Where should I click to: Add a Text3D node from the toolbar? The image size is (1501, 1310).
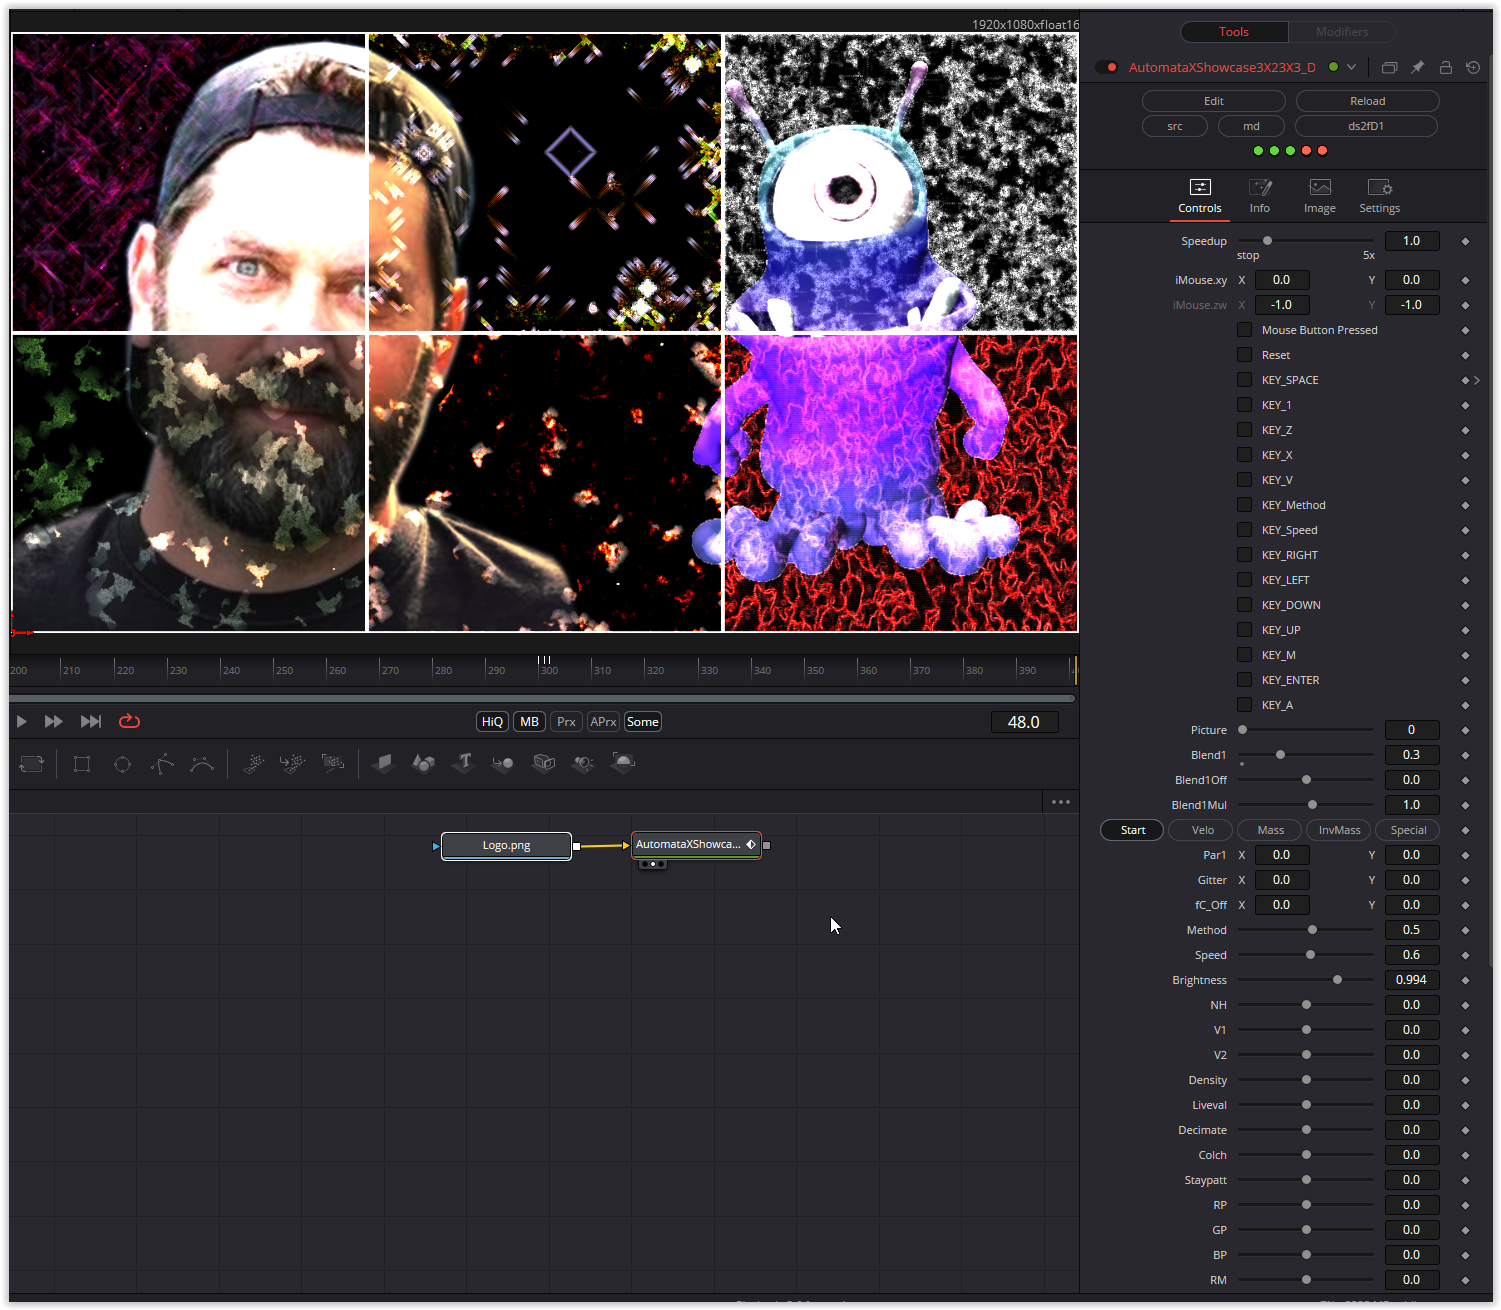(462, 763)
